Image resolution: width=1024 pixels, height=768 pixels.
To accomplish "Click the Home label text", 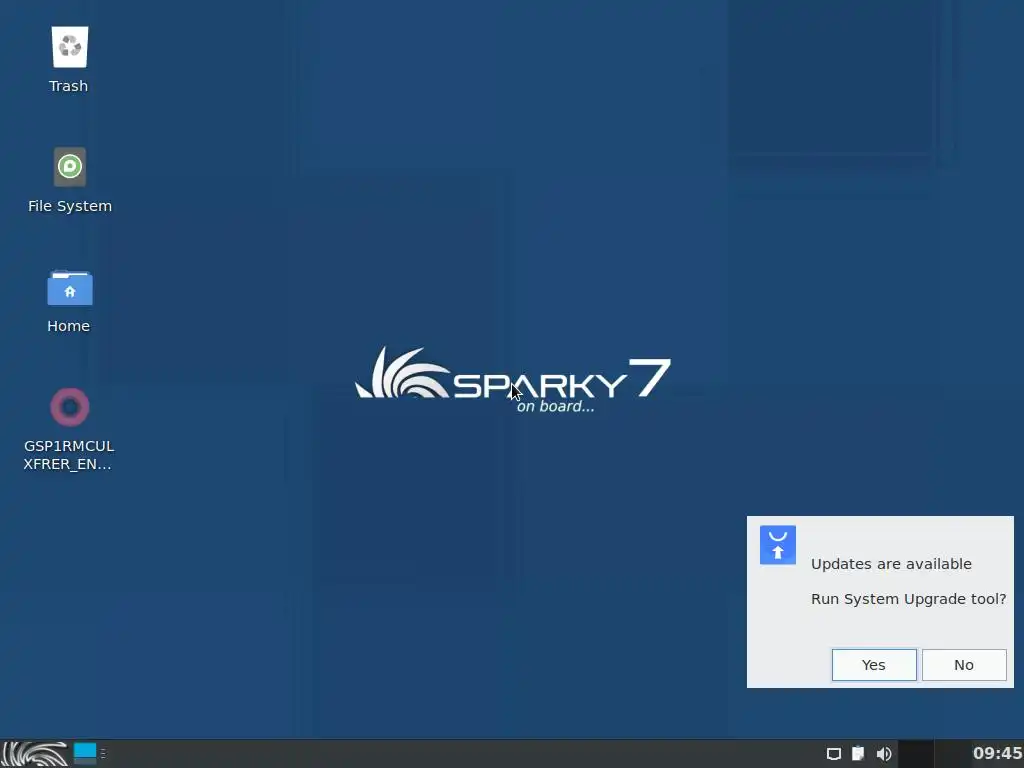I will tap(69, 326).
